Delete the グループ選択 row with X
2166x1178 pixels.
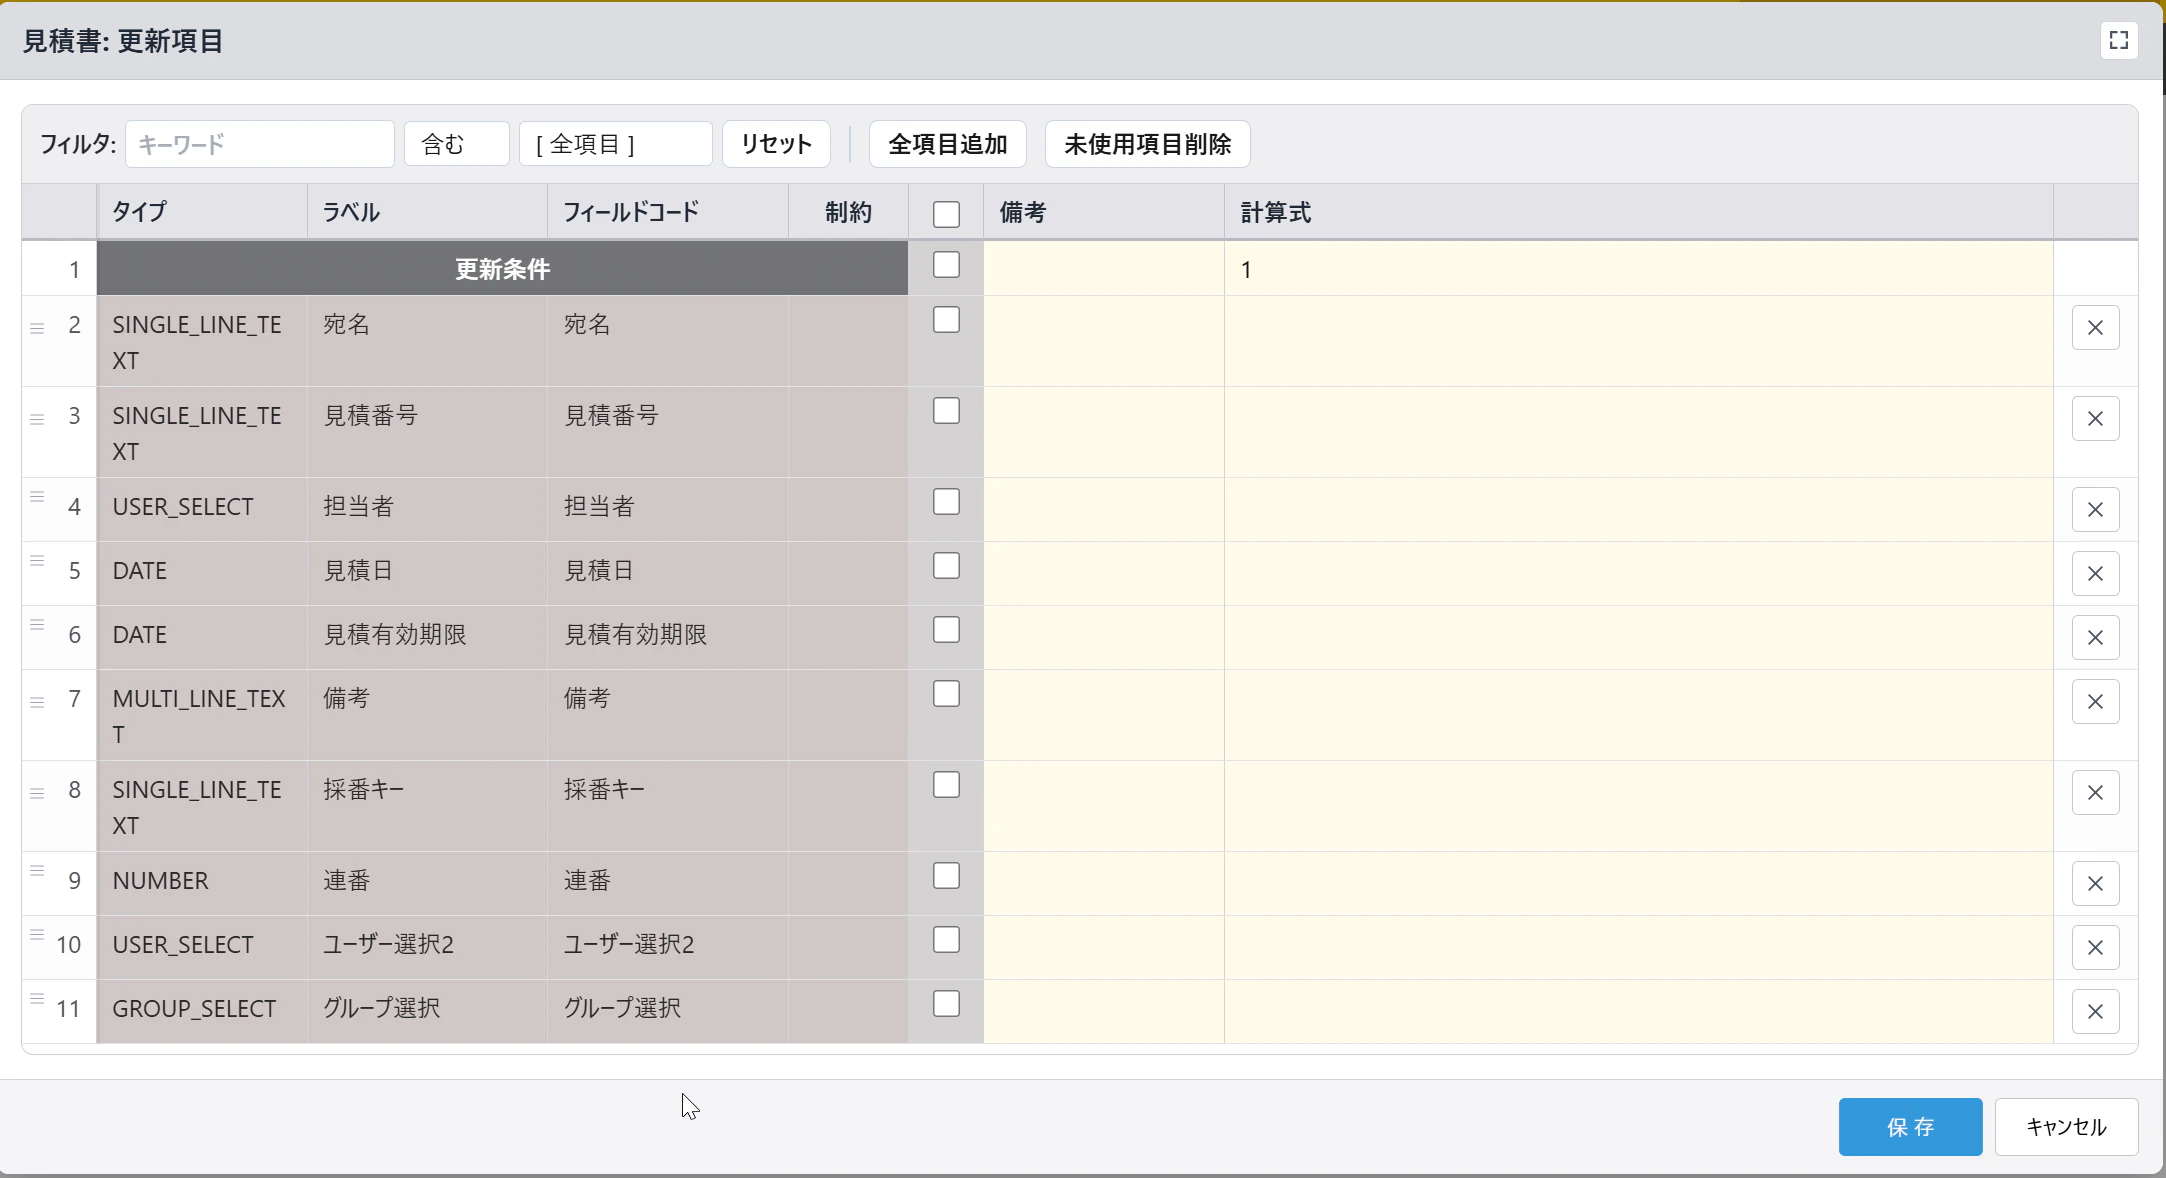click(2095, 1012)
